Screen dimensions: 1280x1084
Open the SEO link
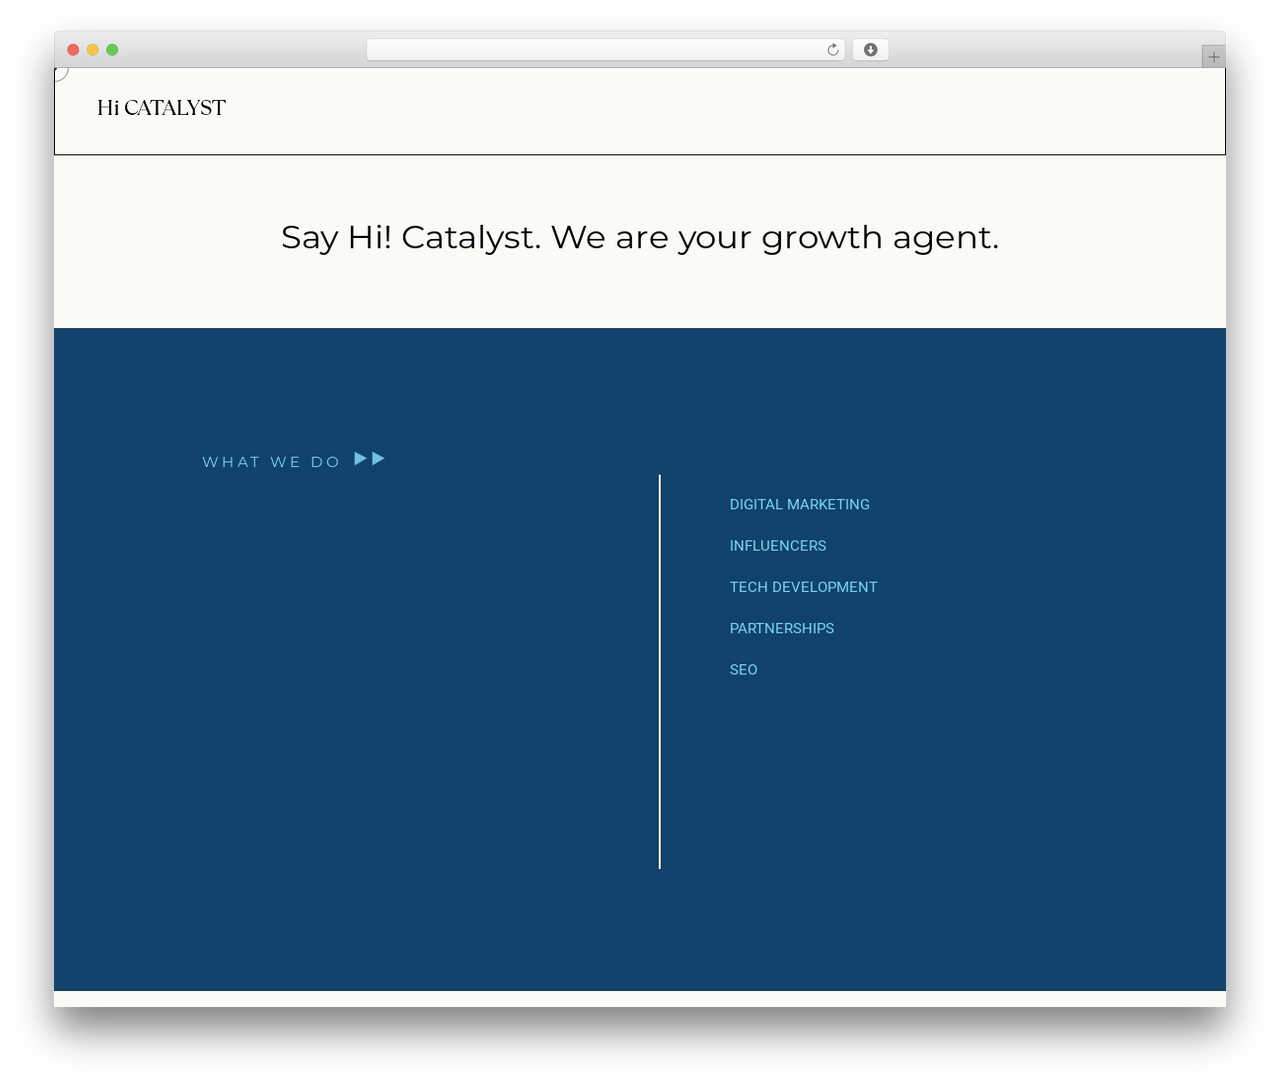744,670
